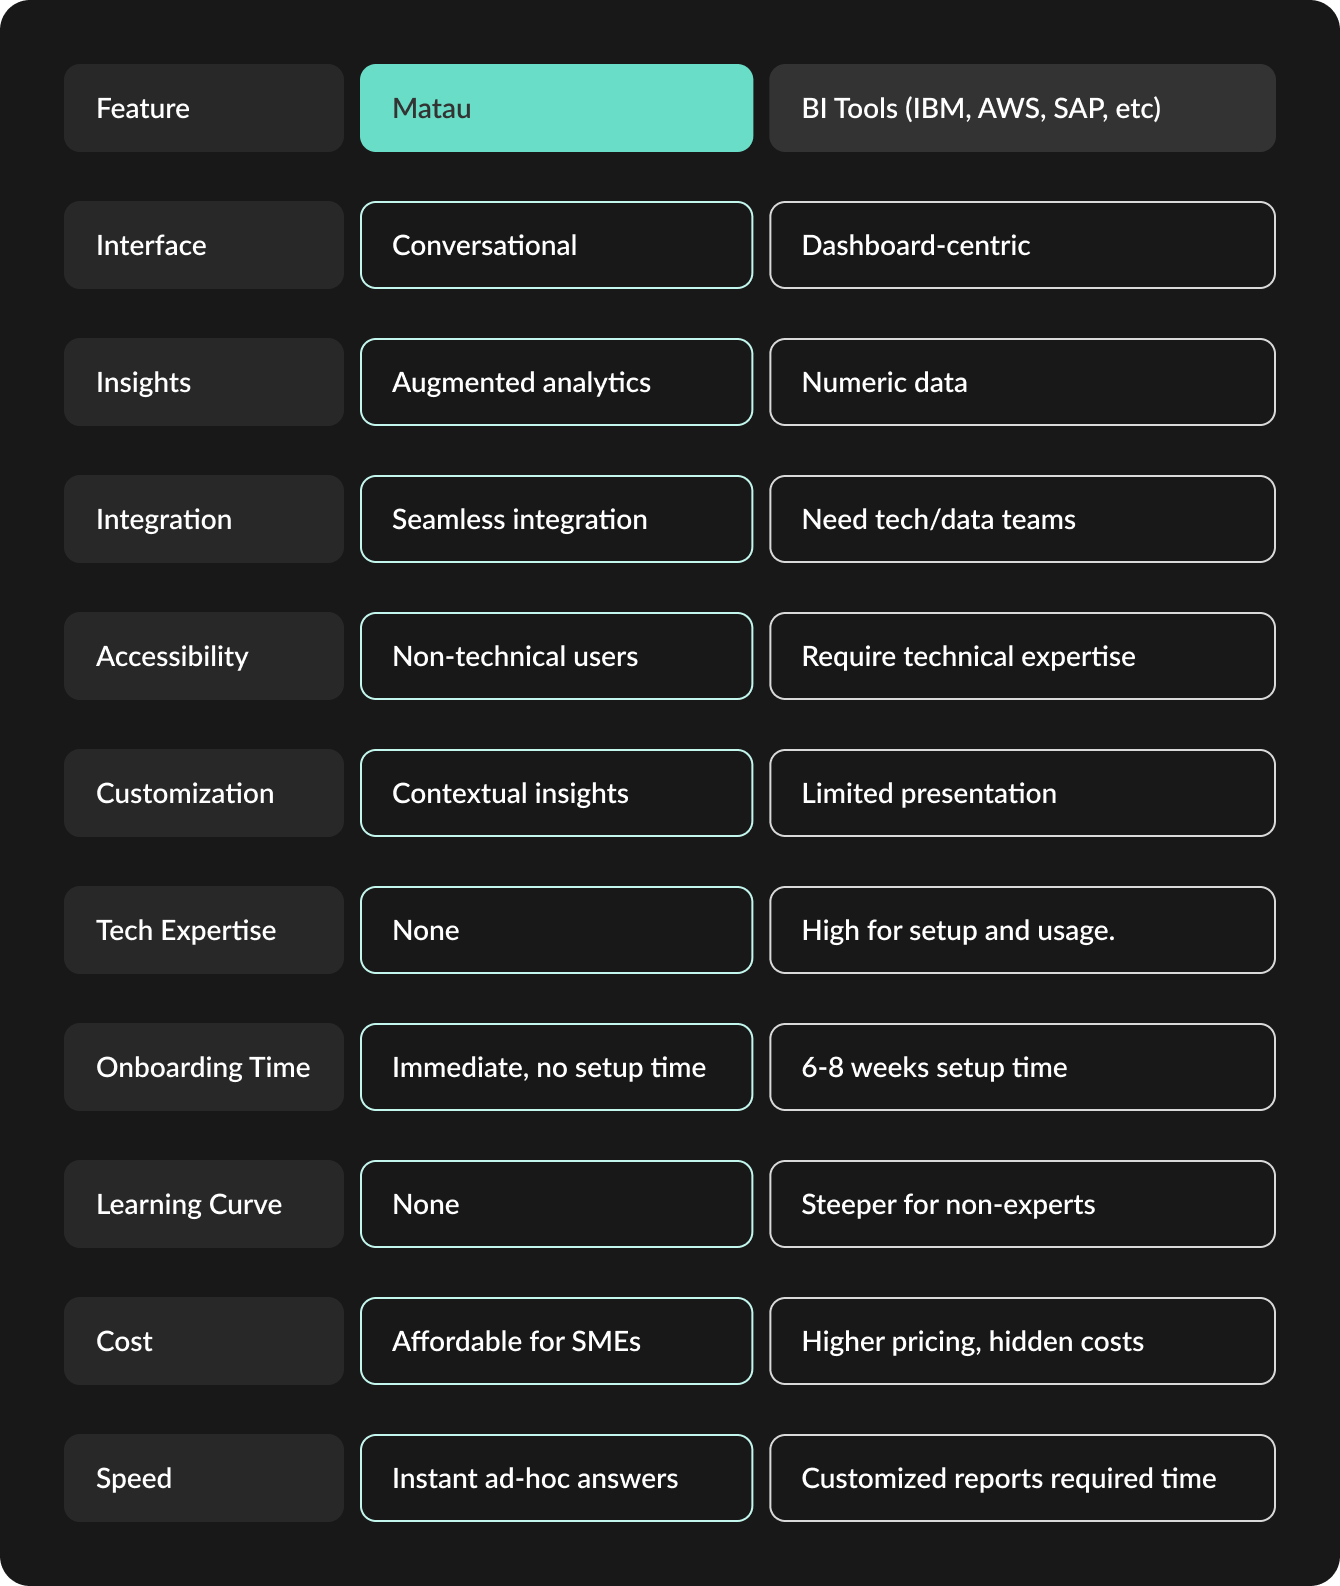The image size is (1340, 1586).
Task: Select the Numeric data cell
Action: [x=1022, y=382]
